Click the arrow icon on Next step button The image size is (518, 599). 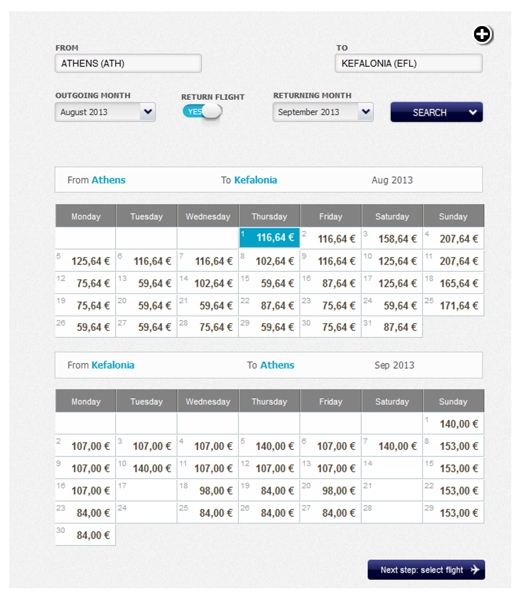pos(475,570)
